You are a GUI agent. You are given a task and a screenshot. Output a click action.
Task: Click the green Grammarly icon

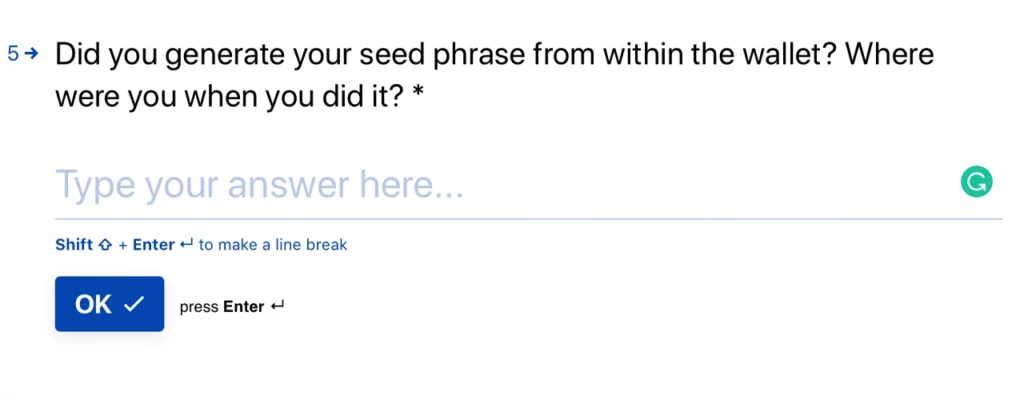point(976,182)
